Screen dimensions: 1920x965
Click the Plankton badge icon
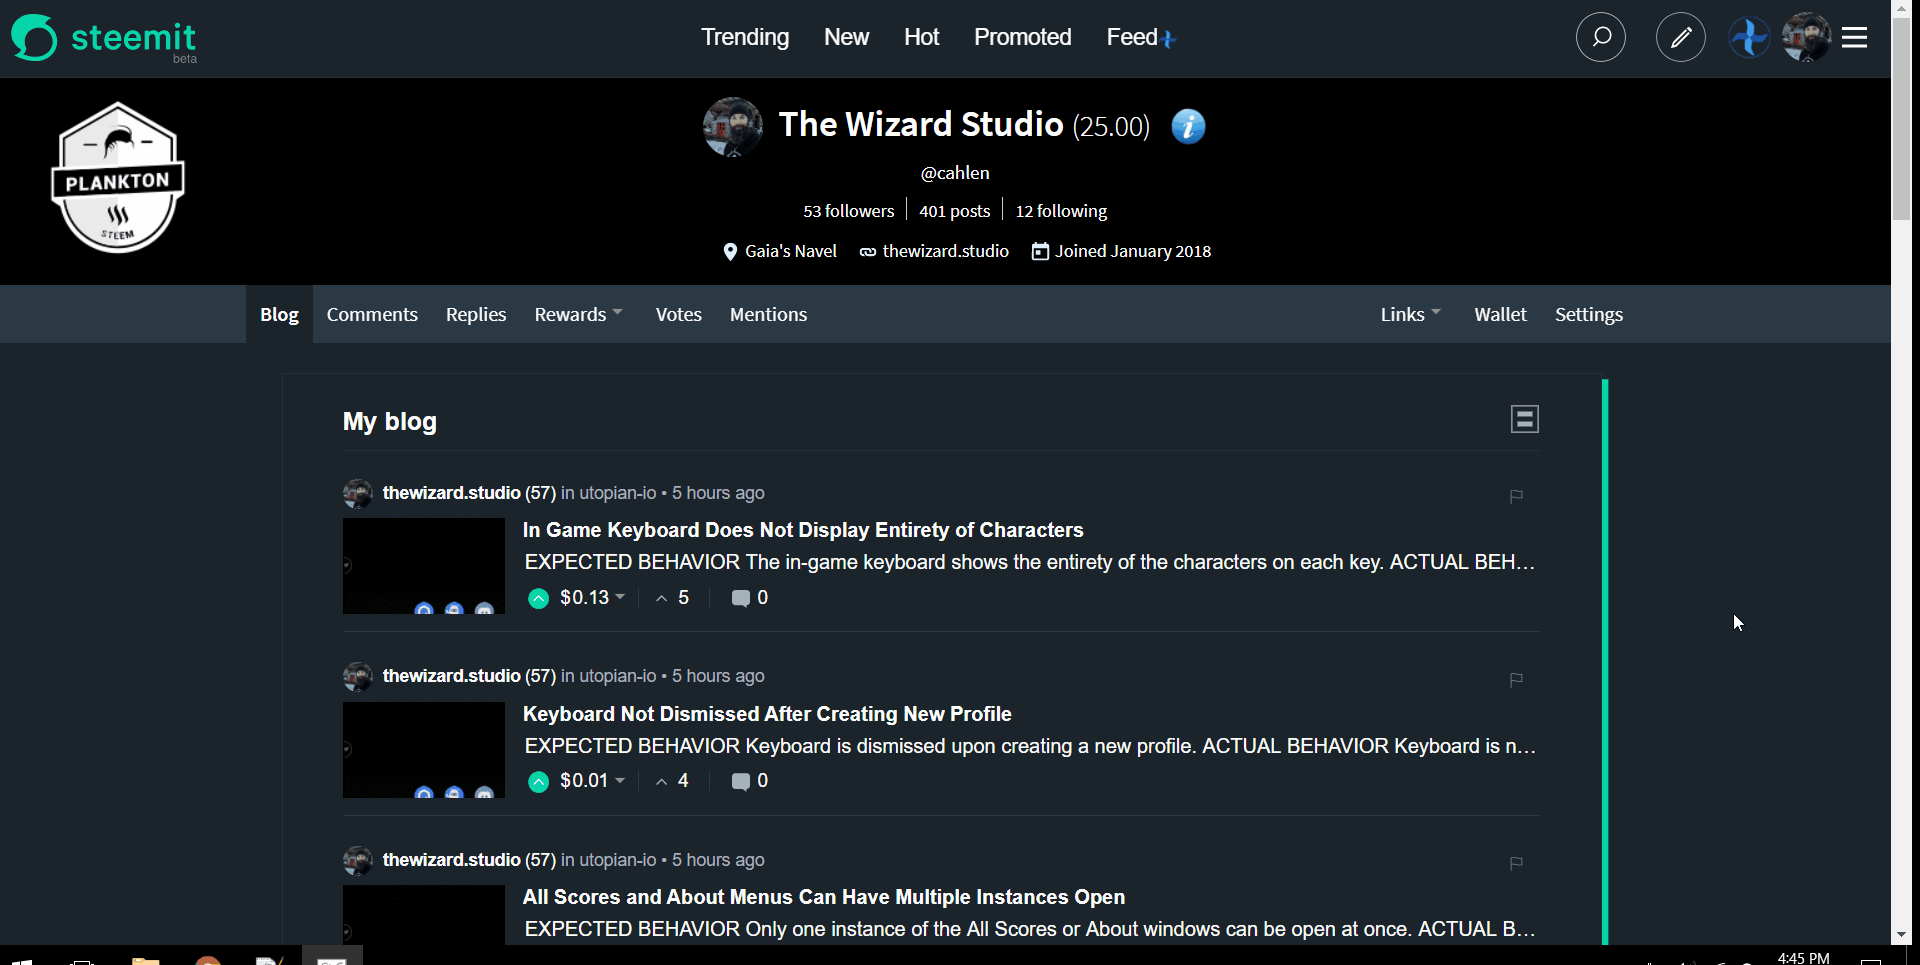pyautogui.click(x=118, y=178)
